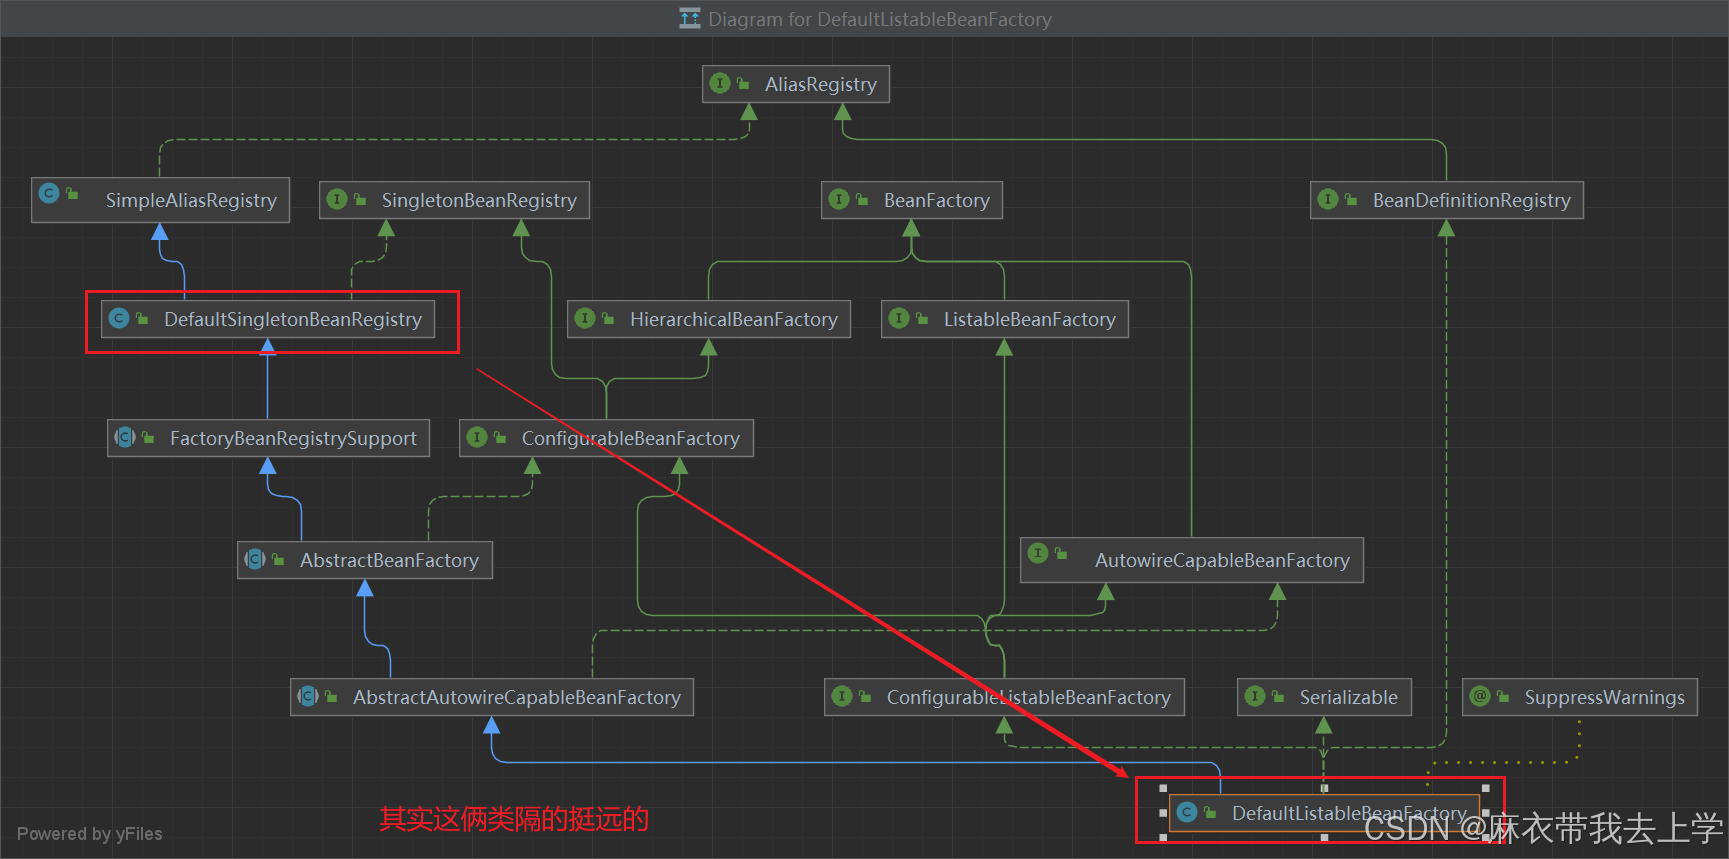The image size is (1729, 859).
Task: Click the public lock icon on BeanFactory
Action: coord(862,200)
